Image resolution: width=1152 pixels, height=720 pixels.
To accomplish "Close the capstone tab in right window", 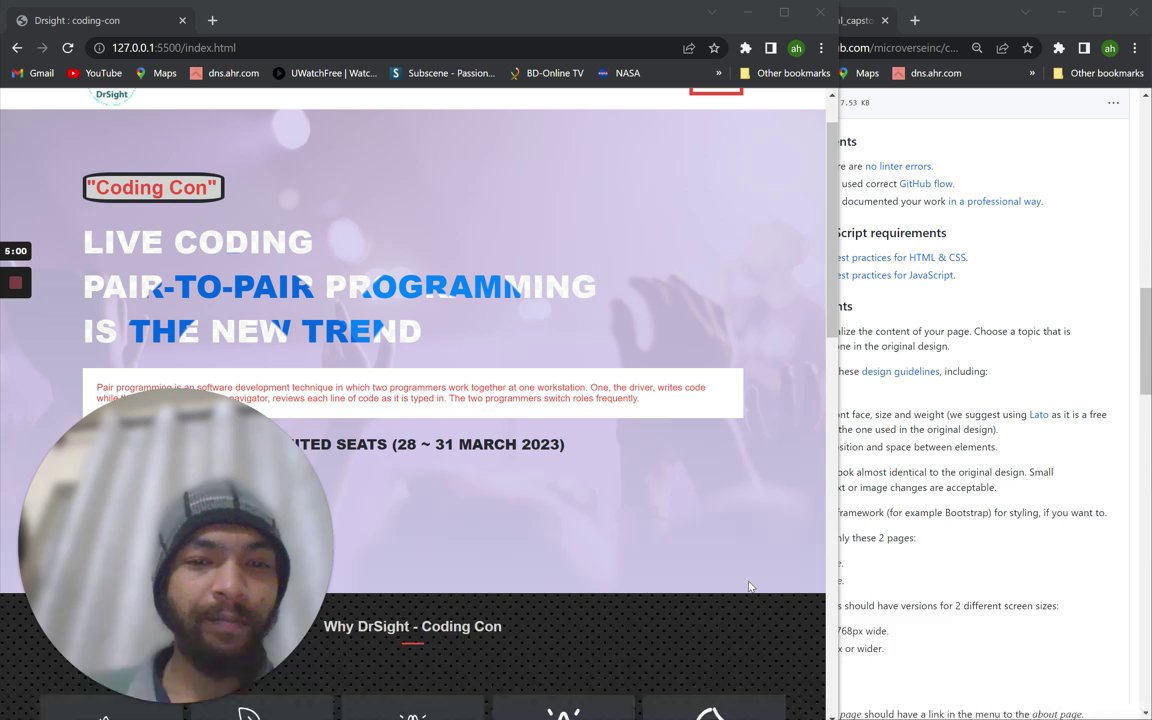I will pos(885,21).
